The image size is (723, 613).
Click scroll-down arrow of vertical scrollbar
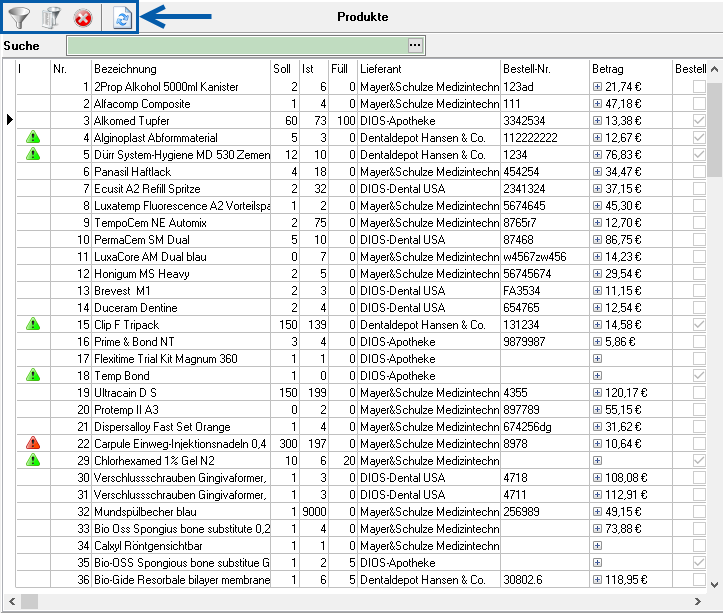click(x=714, y=584)
